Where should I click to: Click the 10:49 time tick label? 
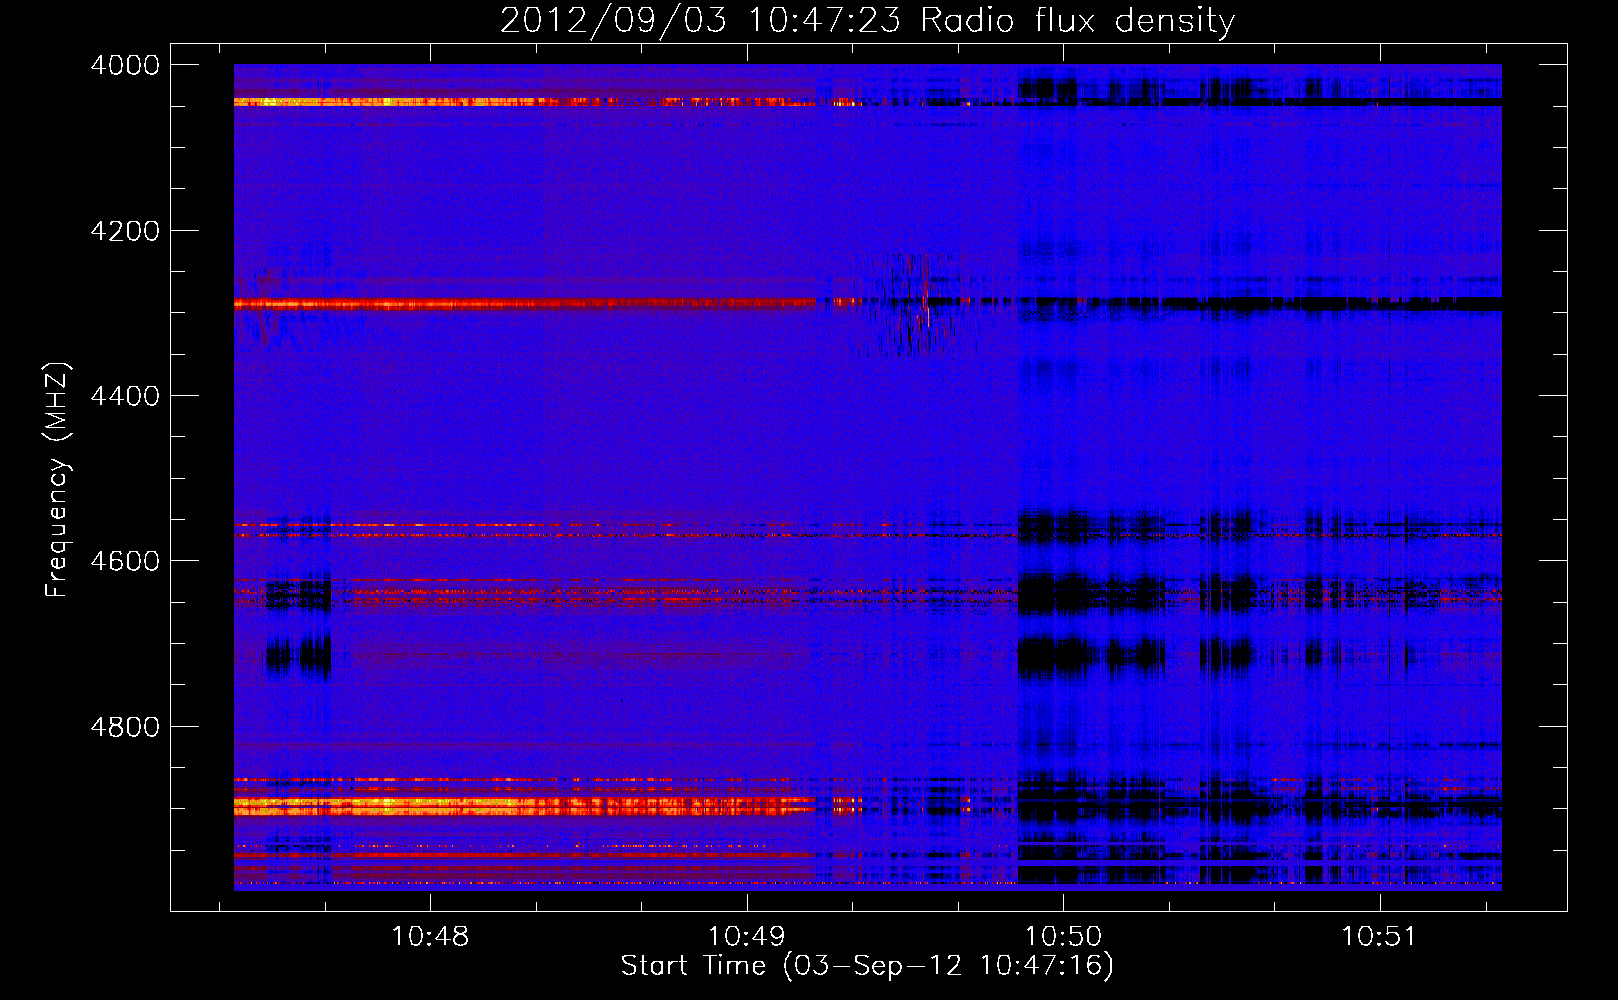[747, 936]
